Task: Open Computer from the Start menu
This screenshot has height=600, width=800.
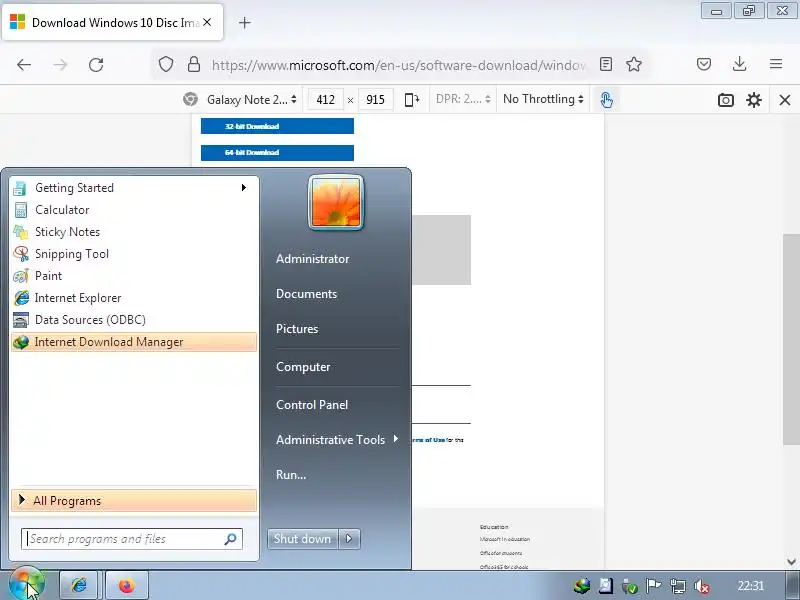Action: [303, 367]
